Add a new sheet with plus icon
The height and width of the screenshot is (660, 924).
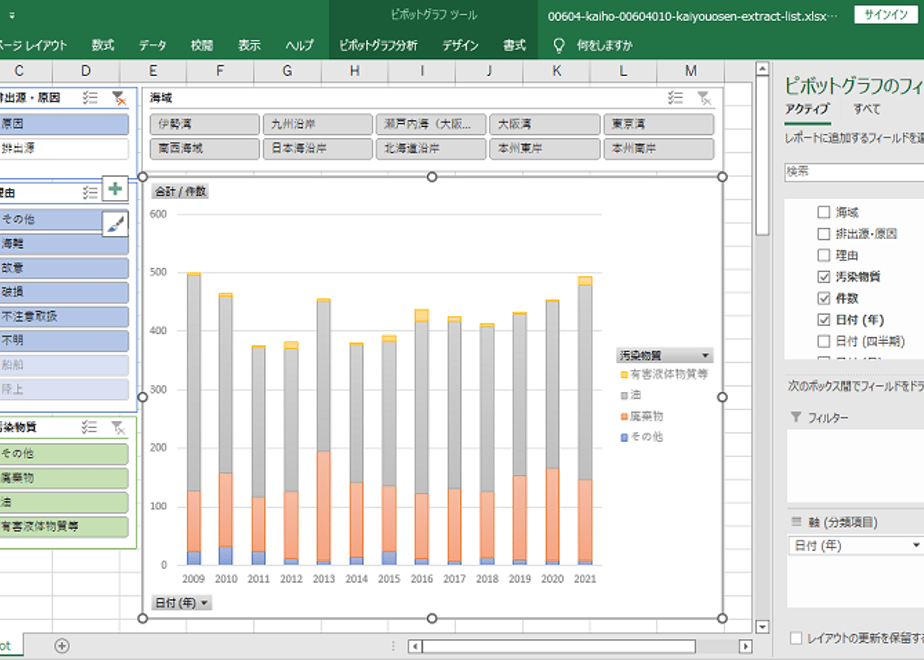(x=62, y=646)
